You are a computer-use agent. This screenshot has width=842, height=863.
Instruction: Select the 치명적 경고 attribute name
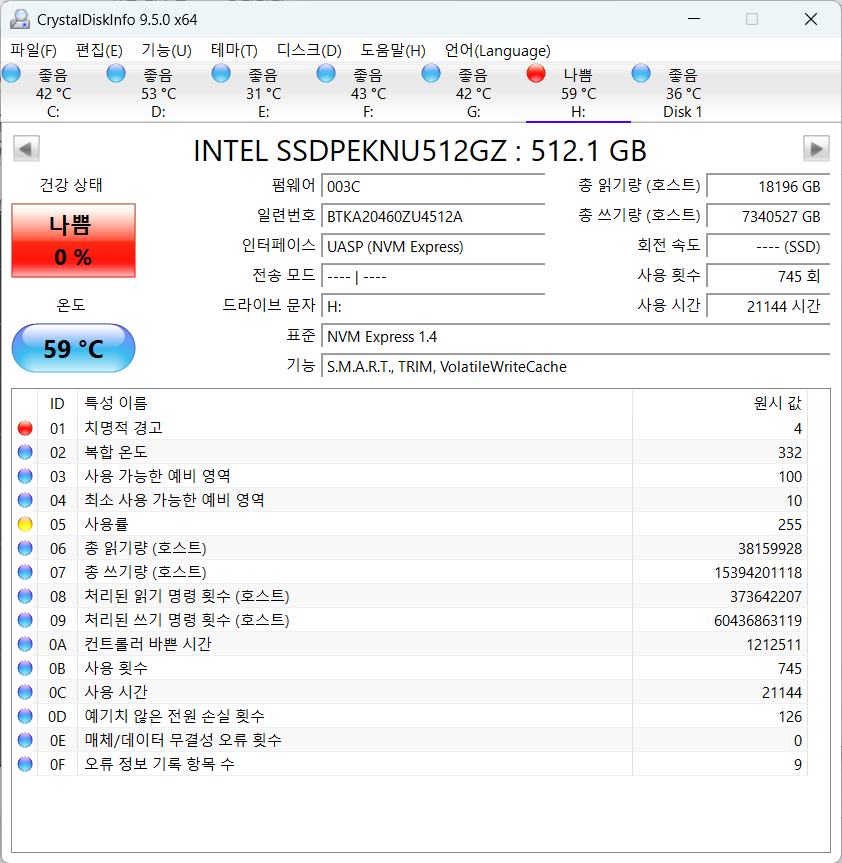tap(123, 428)
